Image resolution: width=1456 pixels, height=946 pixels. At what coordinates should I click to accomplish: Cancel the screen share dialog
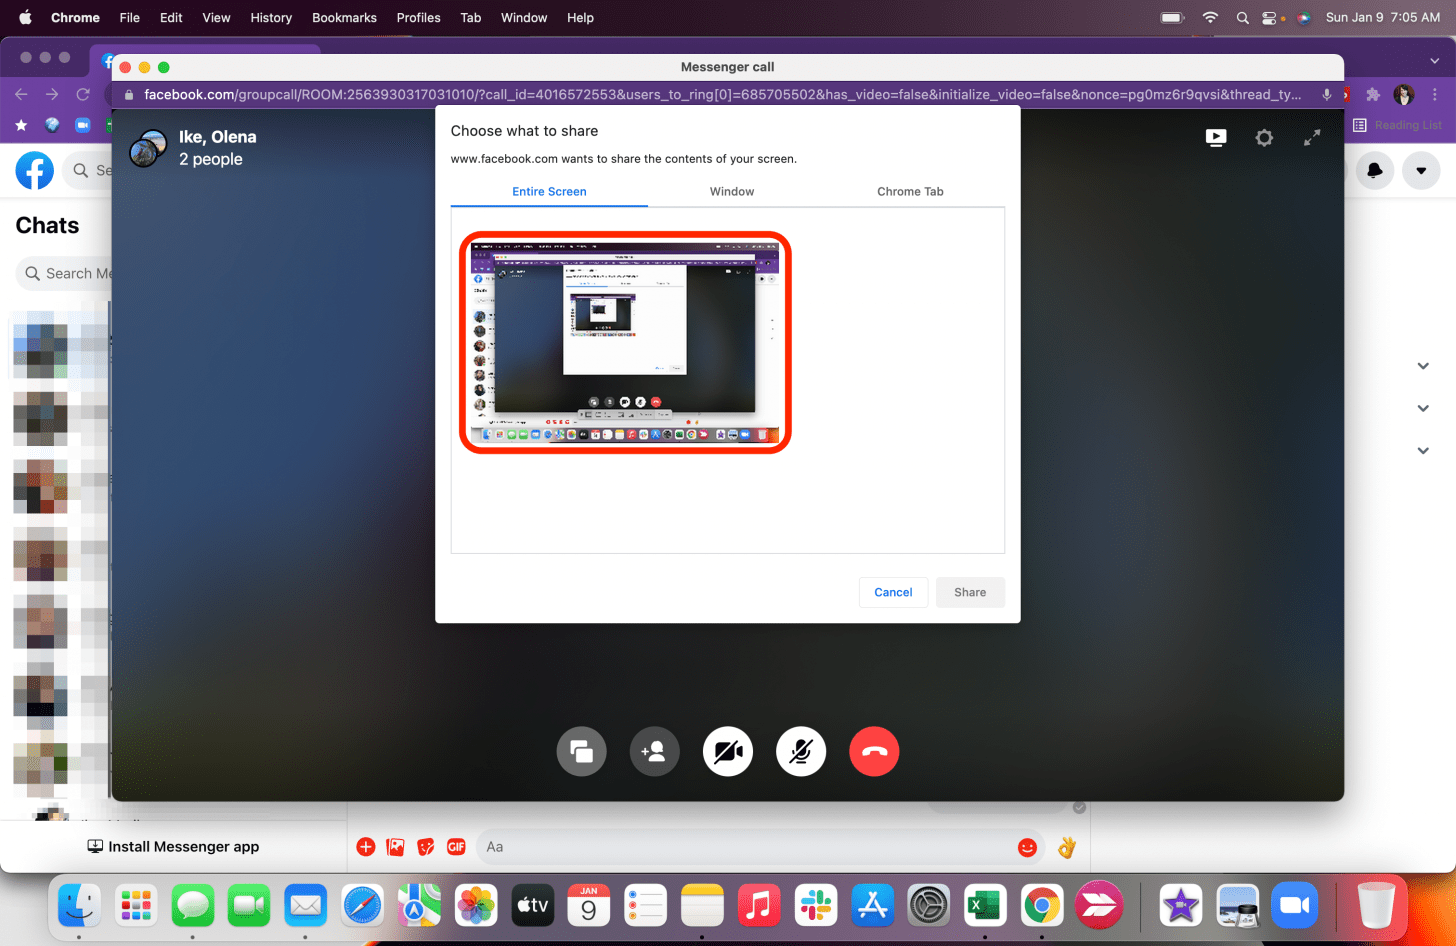pos(892,592)
